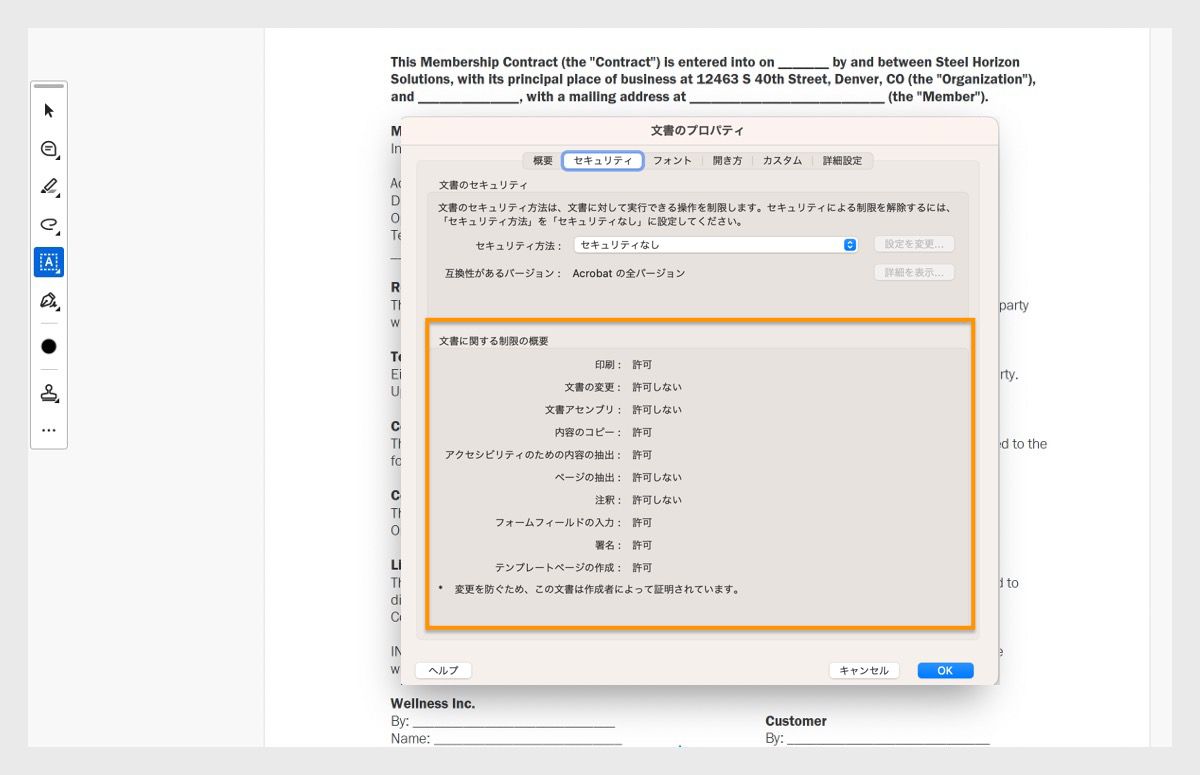Open the セキュリティ方法 dropdown
The image size is (1200, 775).
click(x=714, y=244)
